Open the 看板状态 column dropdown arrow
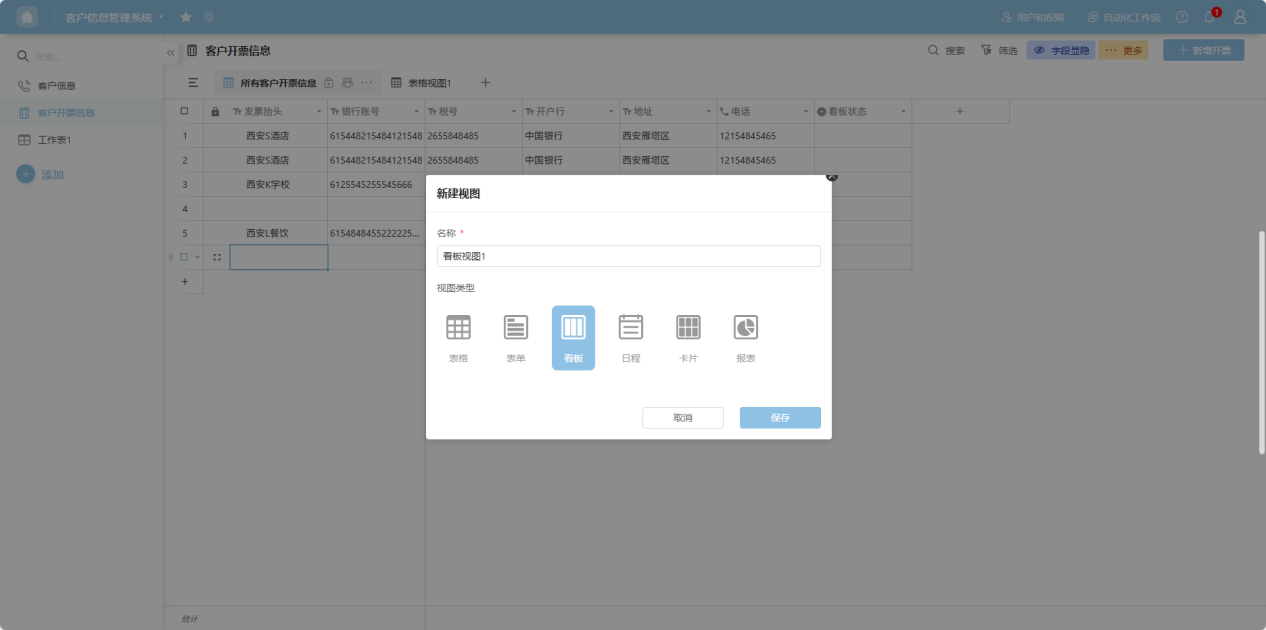This screenshot has height=630, width=1266. pos(903,111)
